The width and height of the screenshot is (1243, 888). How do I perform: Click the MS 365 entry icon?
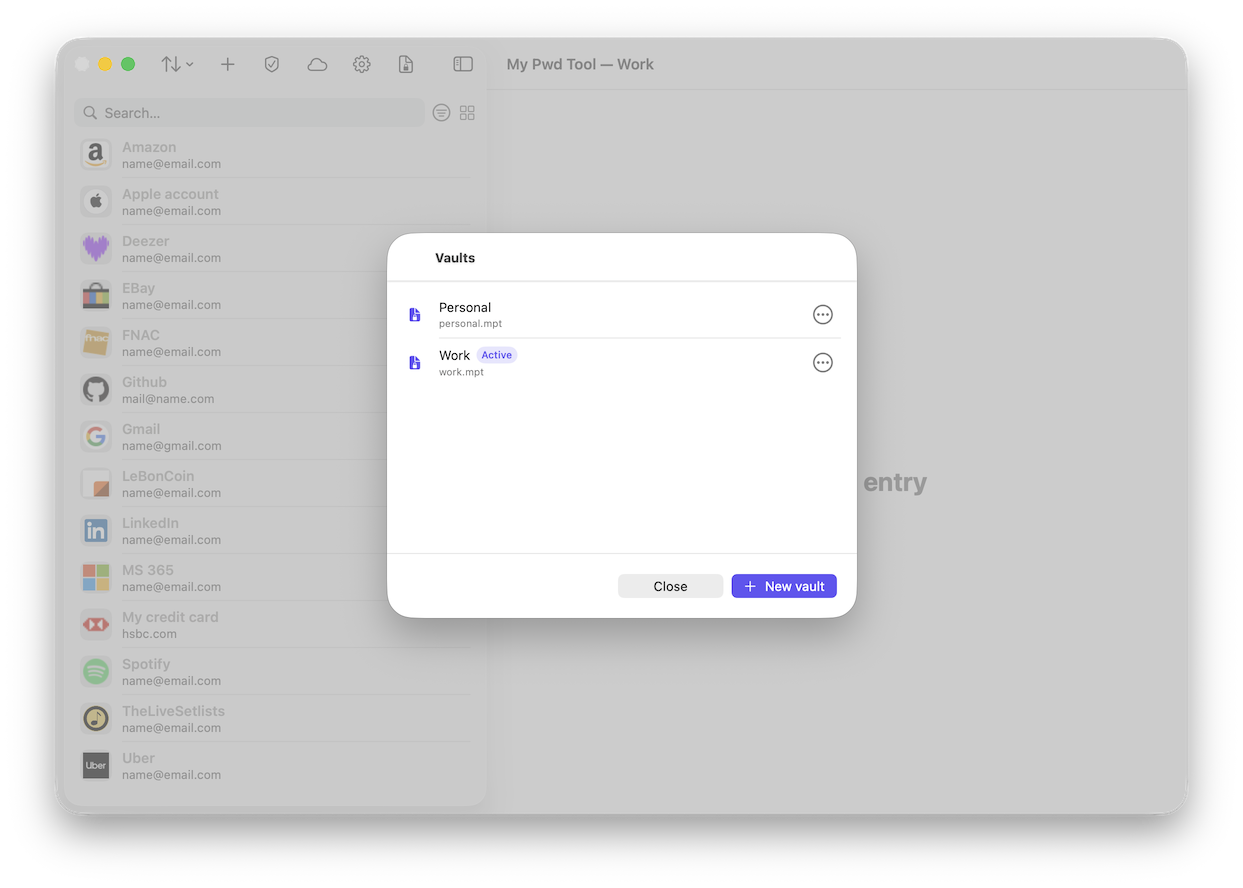[x=96, y=578]
